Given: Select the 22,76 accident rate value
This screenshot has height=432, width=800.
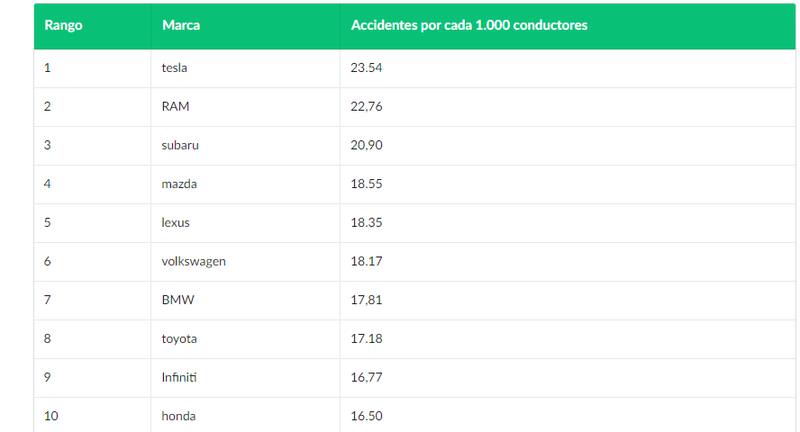Looking at the screenshot, I should 368,107.
